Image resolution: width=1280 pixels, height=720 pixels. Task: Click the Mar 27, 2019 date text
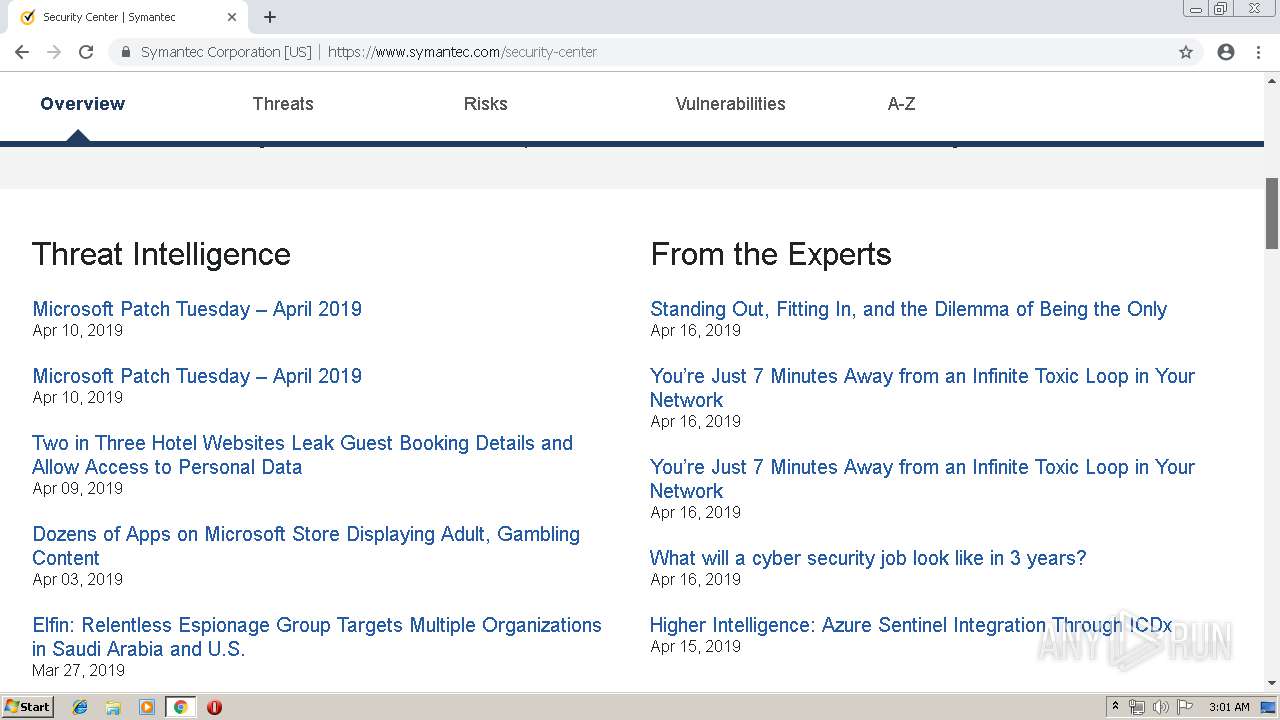pyautogui.click(x=78, y=670)
